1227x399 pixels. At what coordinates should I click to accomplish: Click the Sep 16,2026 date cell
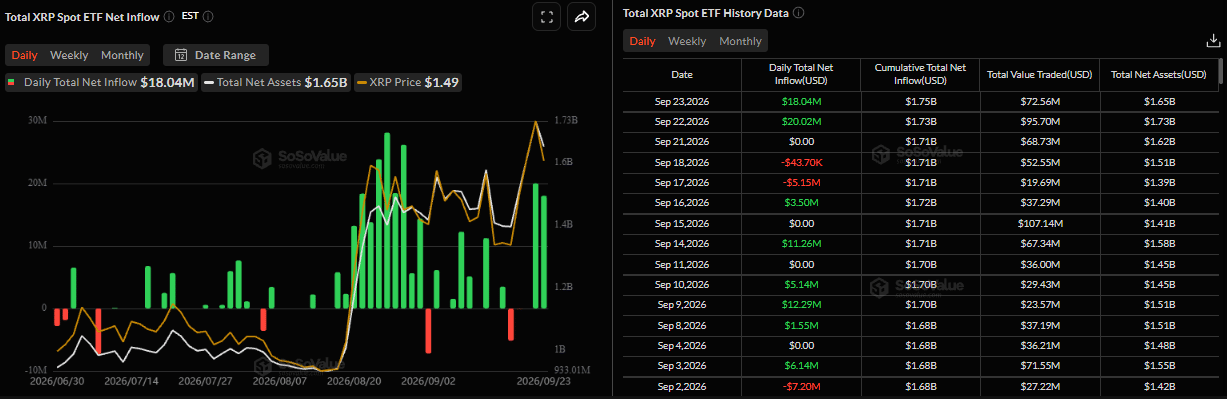(x=682, y=202)
